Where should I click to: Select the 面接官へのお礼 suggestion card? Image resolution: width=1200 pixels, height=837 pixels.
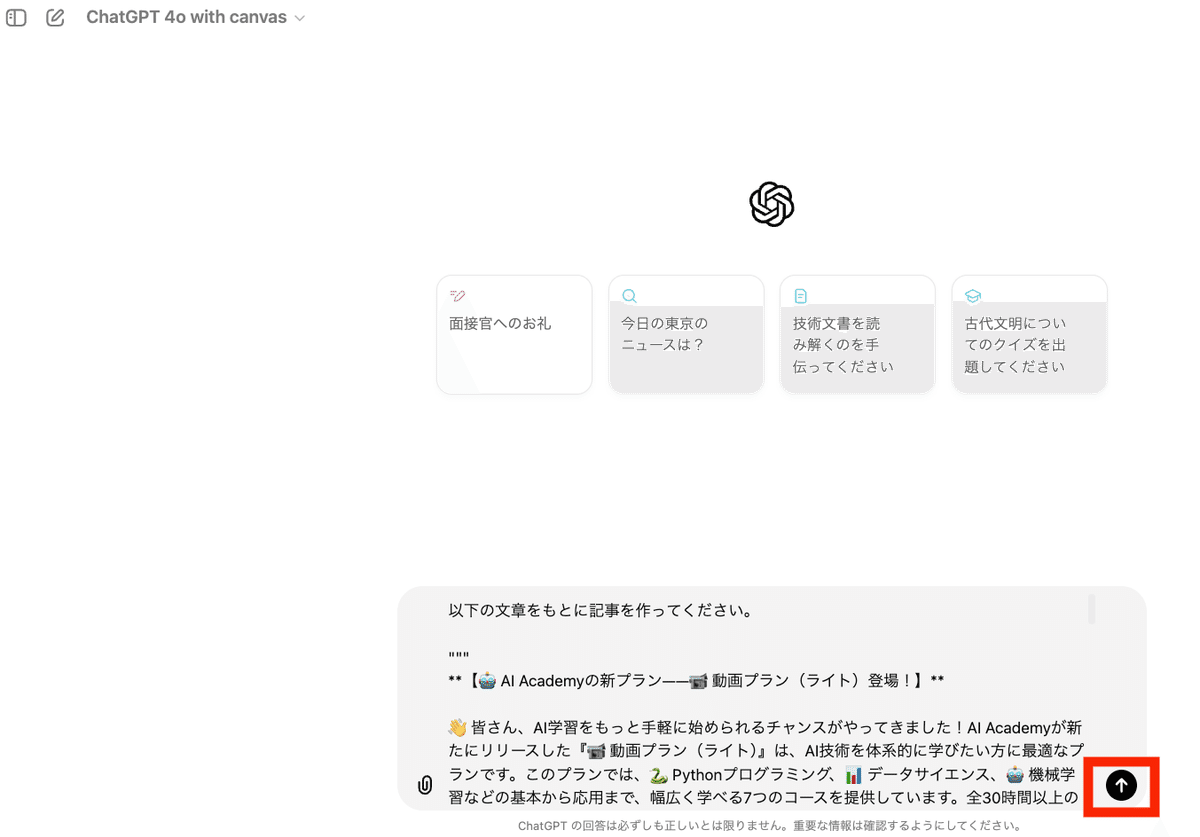click(x=514, y=335)
